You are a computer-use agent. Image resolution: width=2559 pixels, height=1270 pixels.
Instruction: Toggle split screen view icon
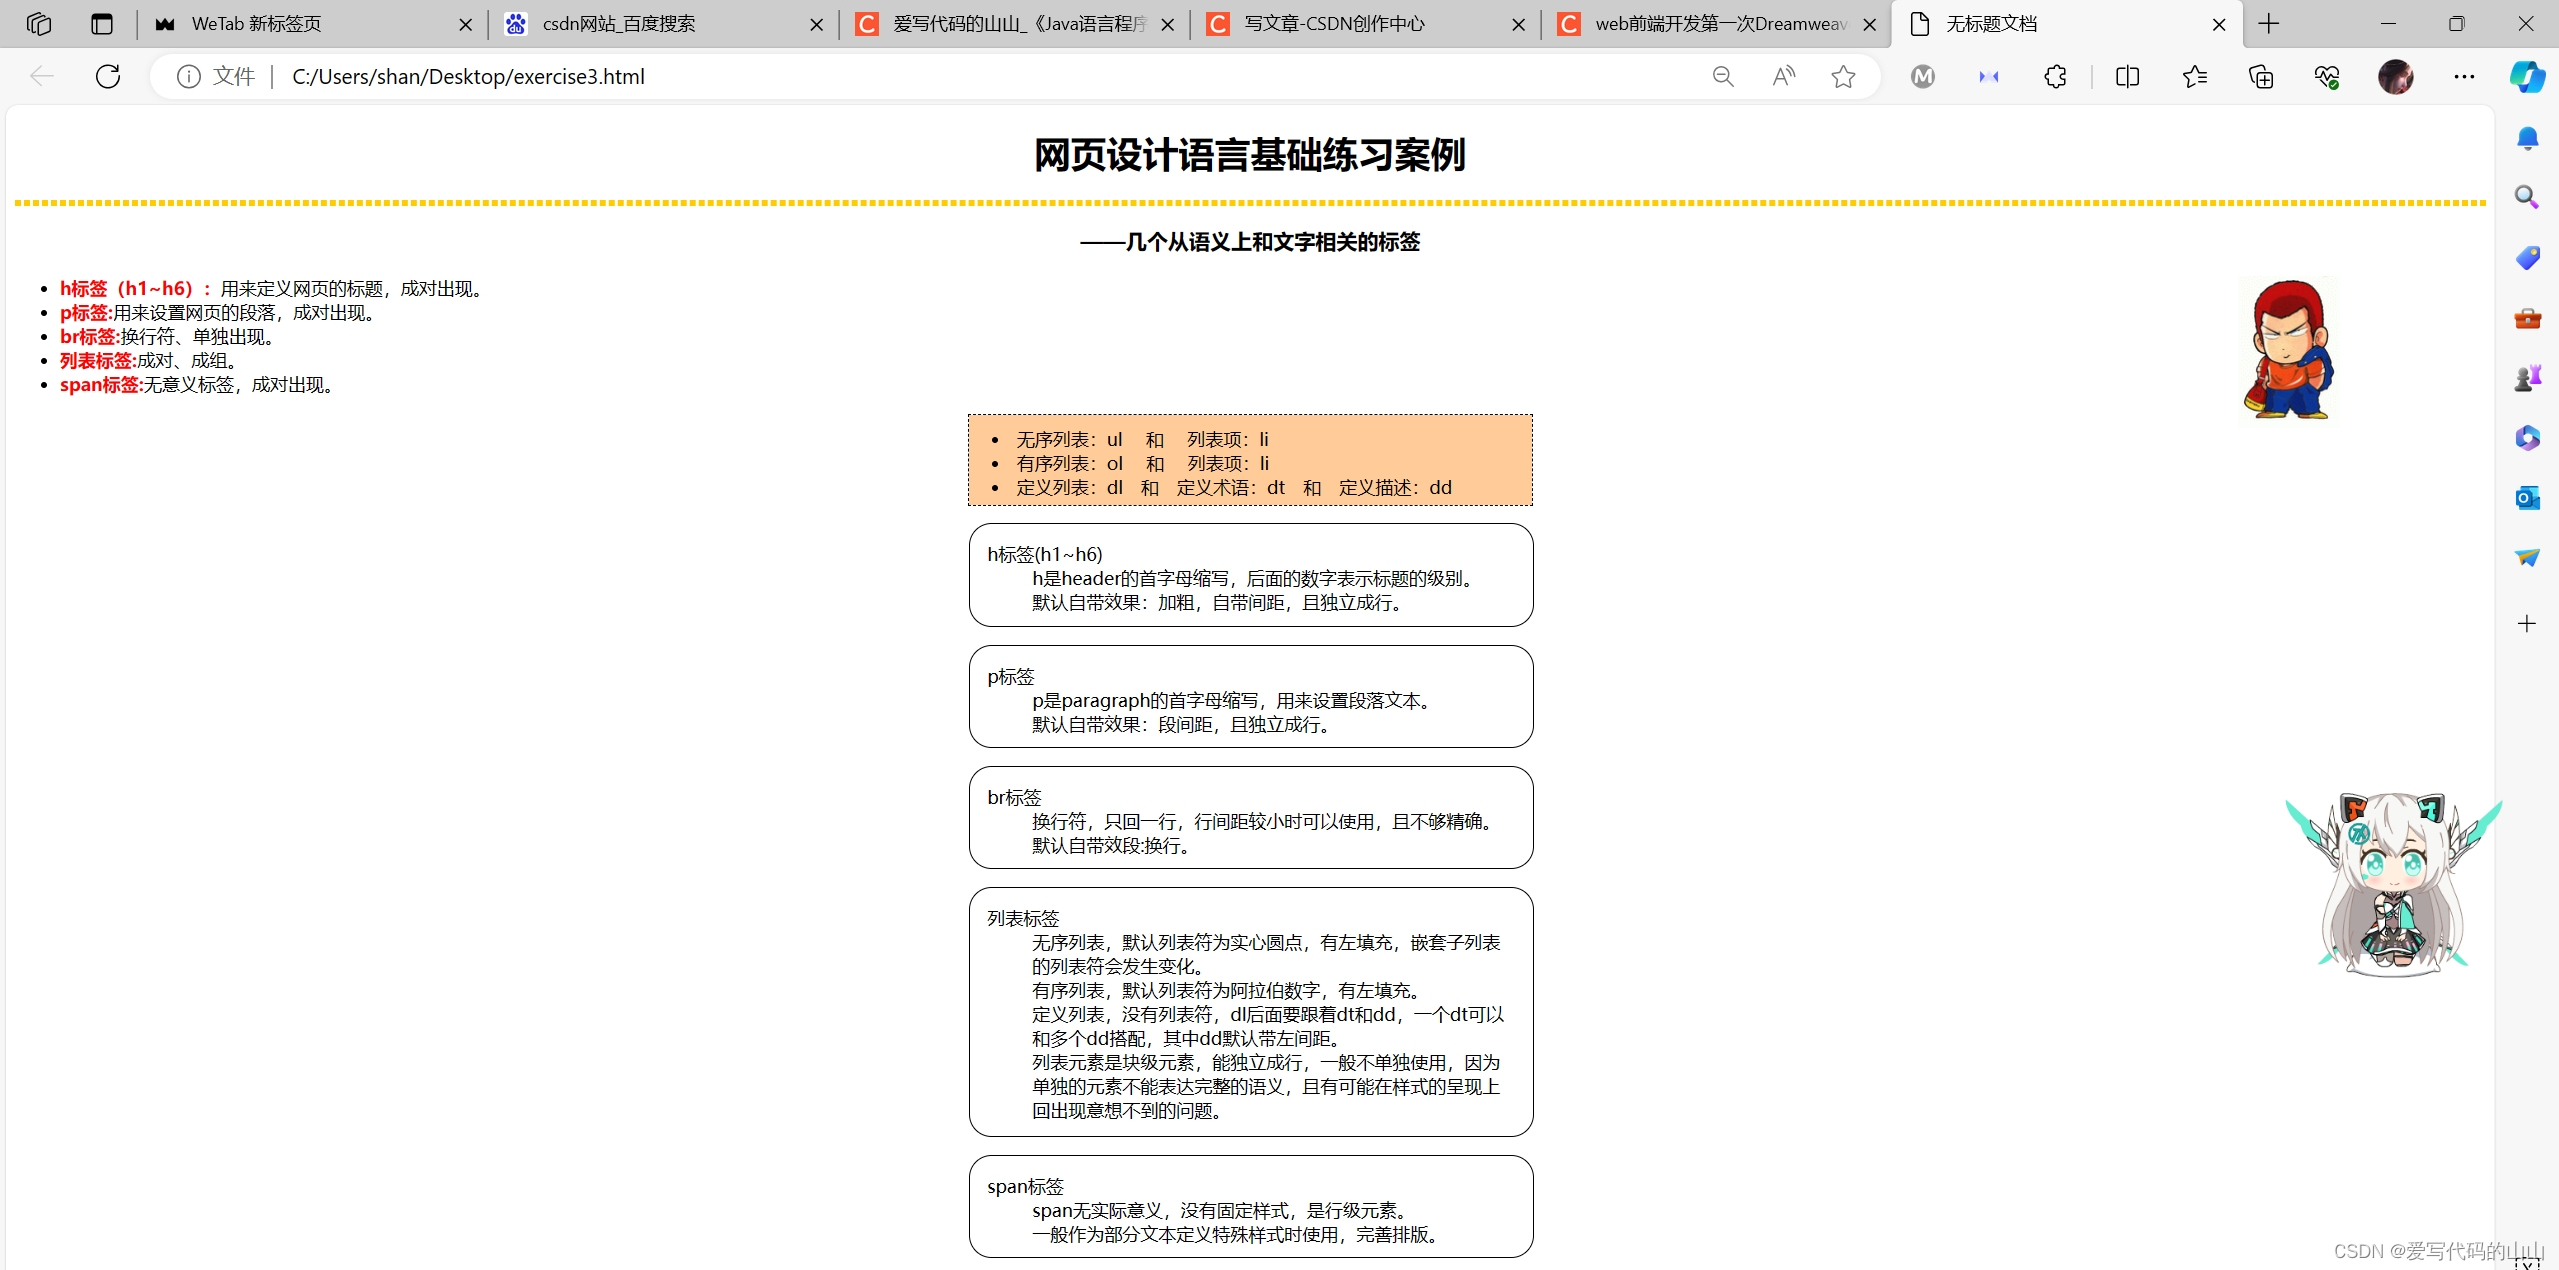coord(2127,76)
